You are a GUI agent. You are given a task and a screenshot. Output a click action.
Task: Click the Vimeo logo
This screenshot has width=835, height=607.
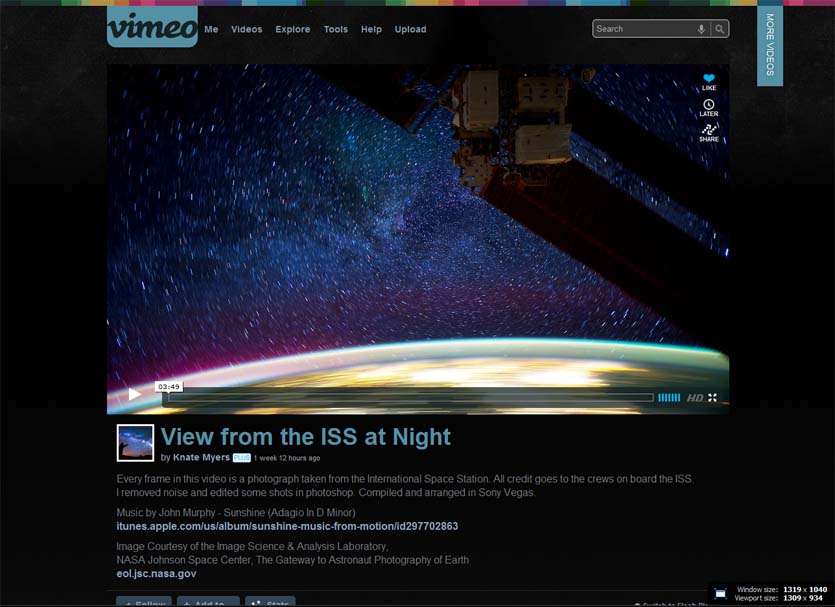coord(152,27)
